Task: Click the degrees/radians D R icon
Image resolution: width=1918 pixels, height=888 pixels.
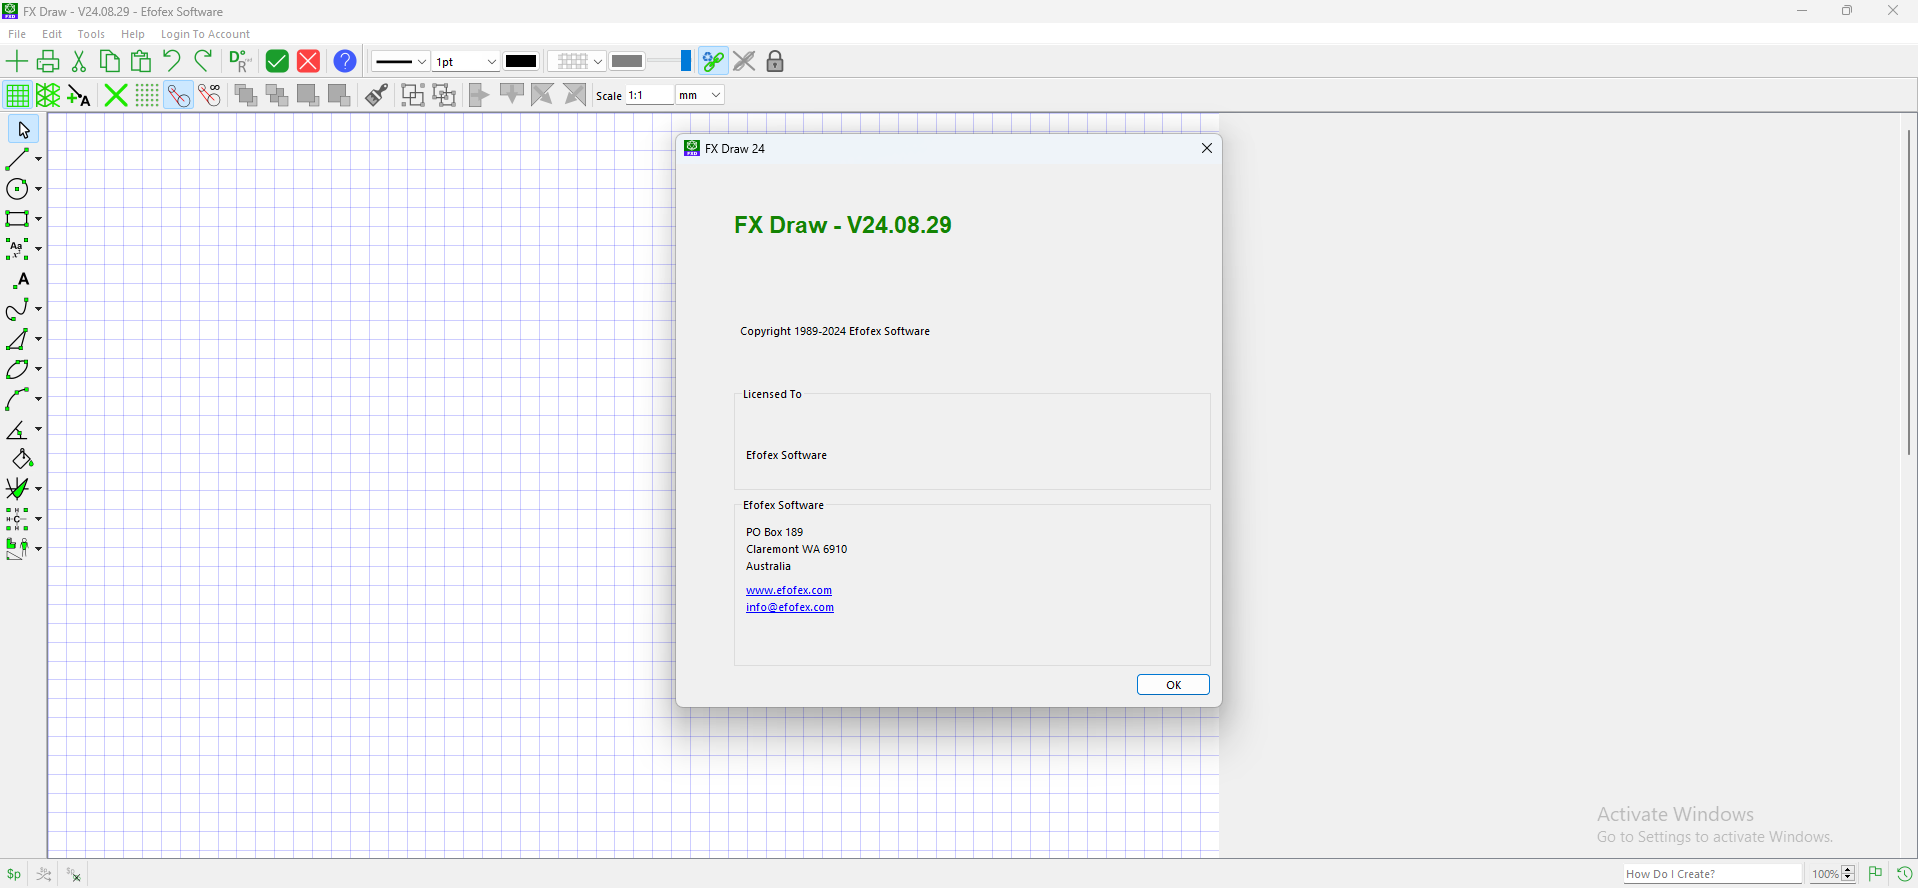Action: [240, 61]
